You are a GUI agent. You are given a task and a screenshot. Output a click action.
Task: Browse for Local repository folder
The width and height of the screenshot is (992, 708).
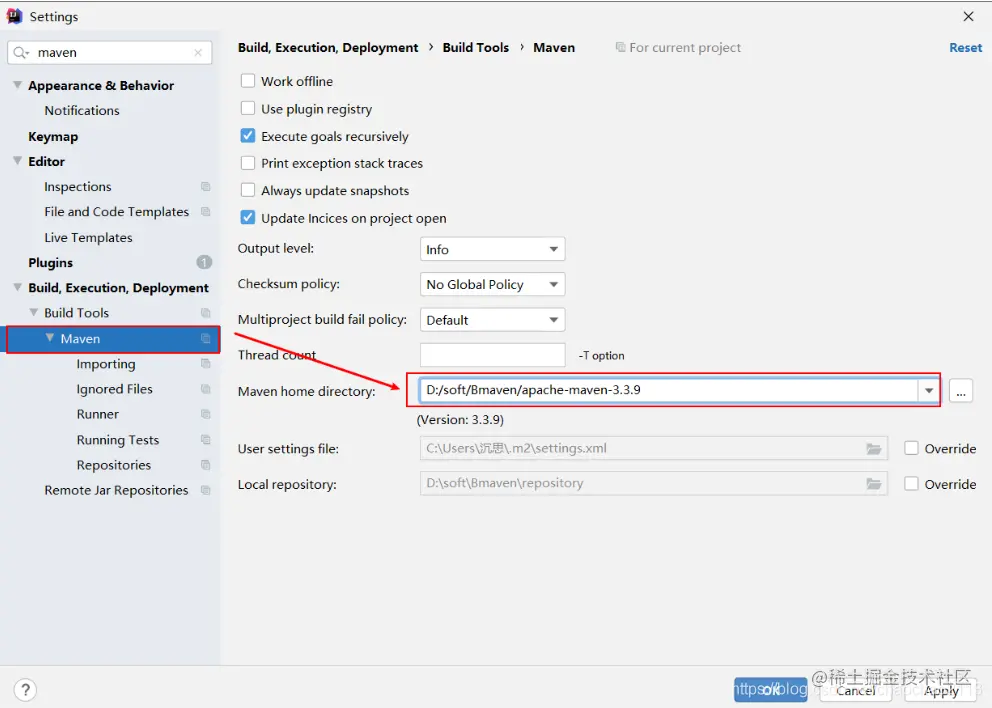874,484
